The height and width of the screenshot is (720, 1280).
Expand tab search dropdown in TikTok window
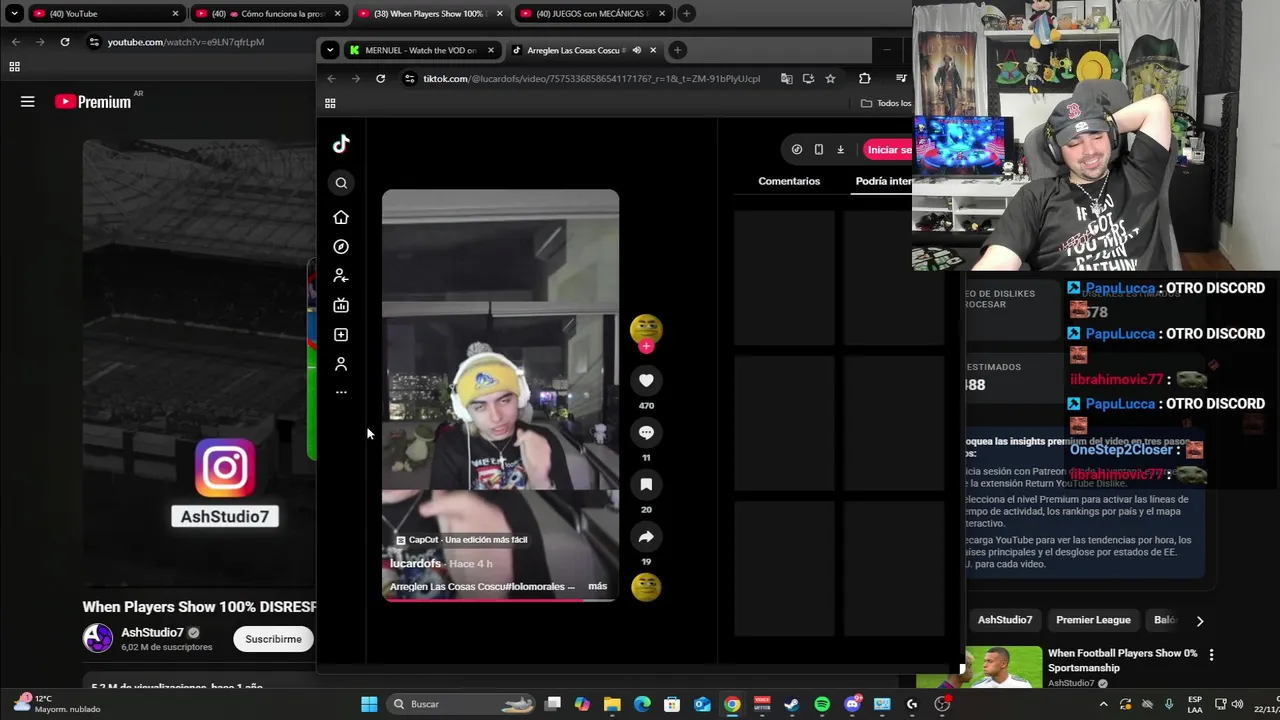330,50
